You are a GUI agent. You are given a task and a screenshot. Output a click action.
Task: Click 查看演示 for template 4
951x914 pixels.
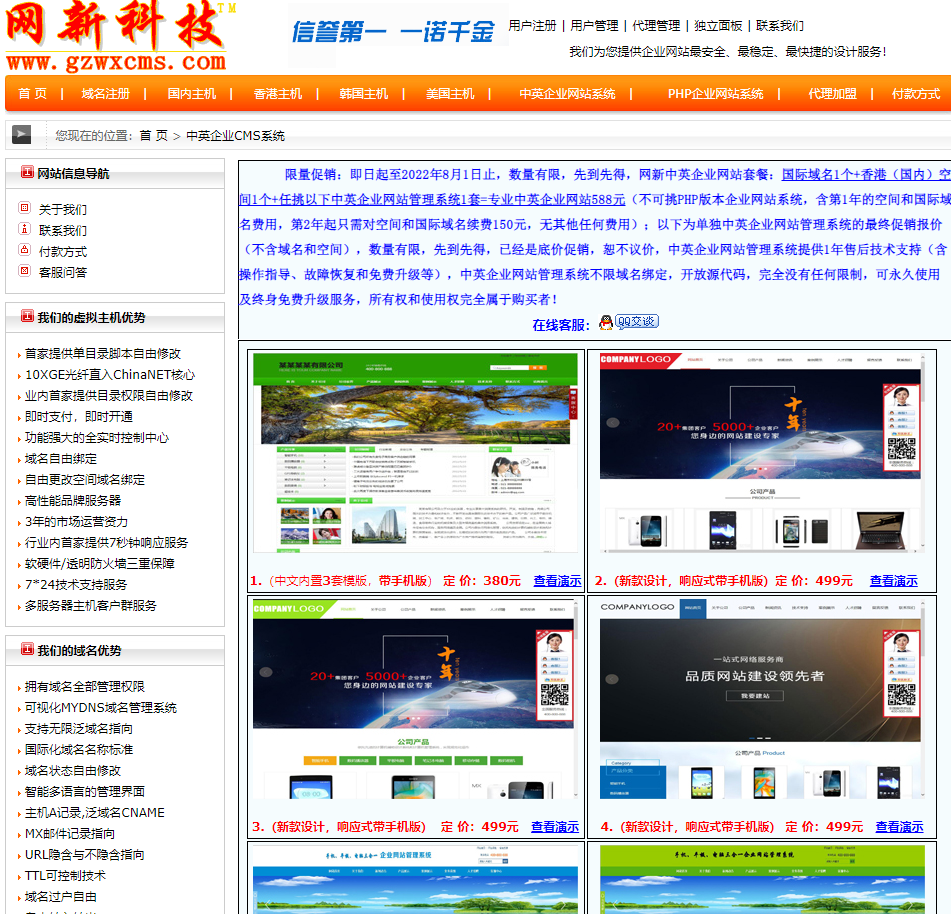click(899, 827)
